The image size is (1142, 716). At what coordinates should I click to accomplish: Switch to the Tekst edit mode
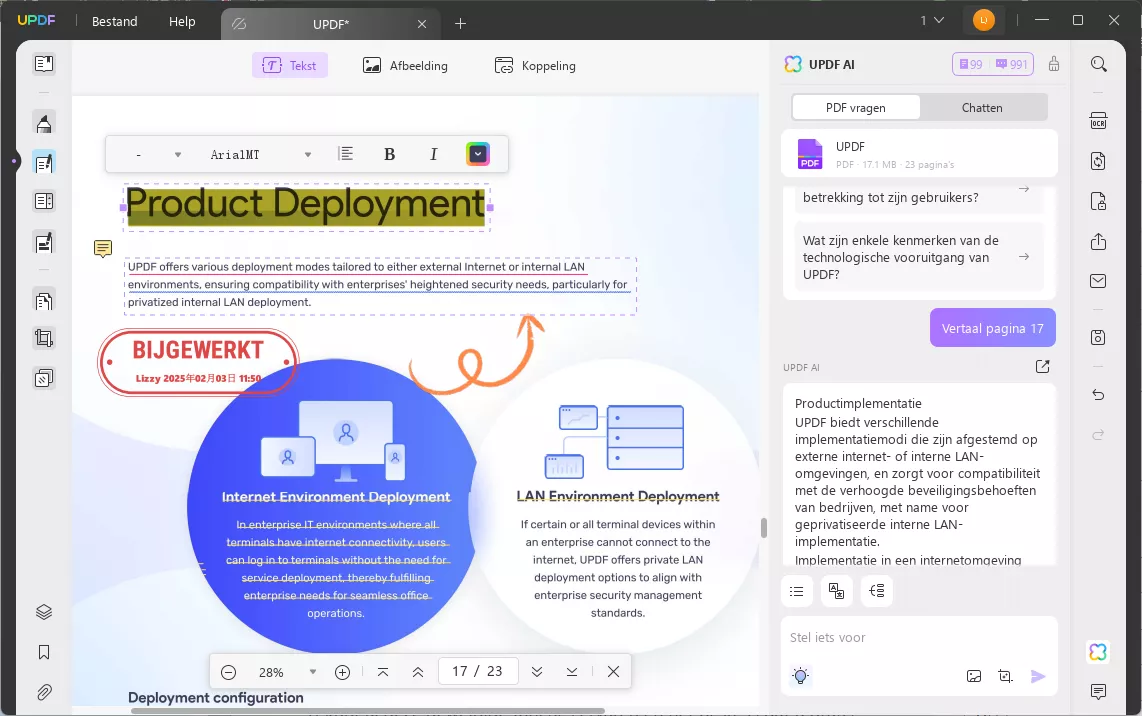tap(290, 66)
